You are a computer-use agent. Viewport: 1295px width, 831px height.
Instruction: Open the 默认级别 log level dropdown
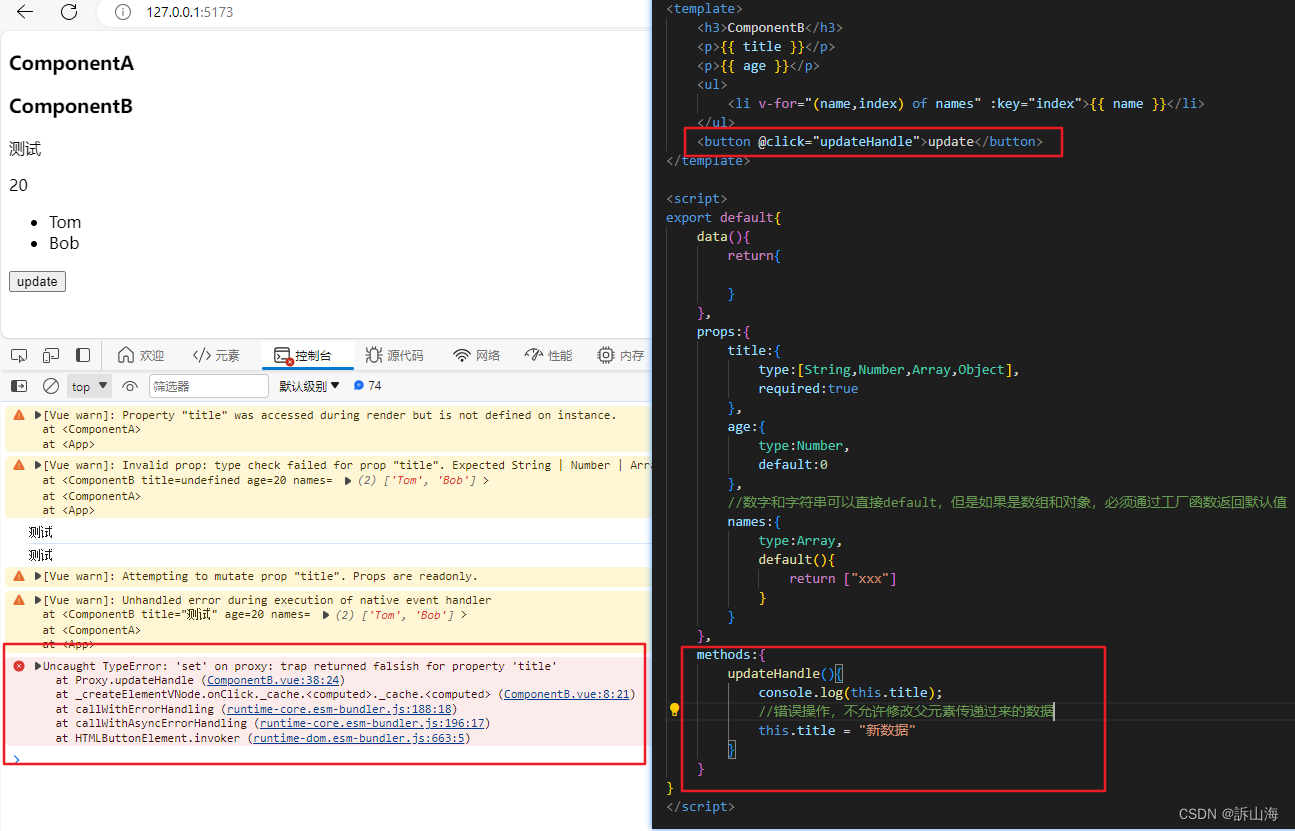coord(309,386)
